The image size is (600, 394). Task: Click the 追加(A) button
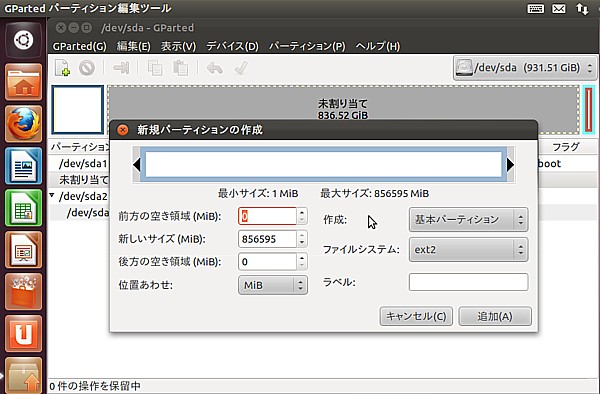[x=495, y=316]
